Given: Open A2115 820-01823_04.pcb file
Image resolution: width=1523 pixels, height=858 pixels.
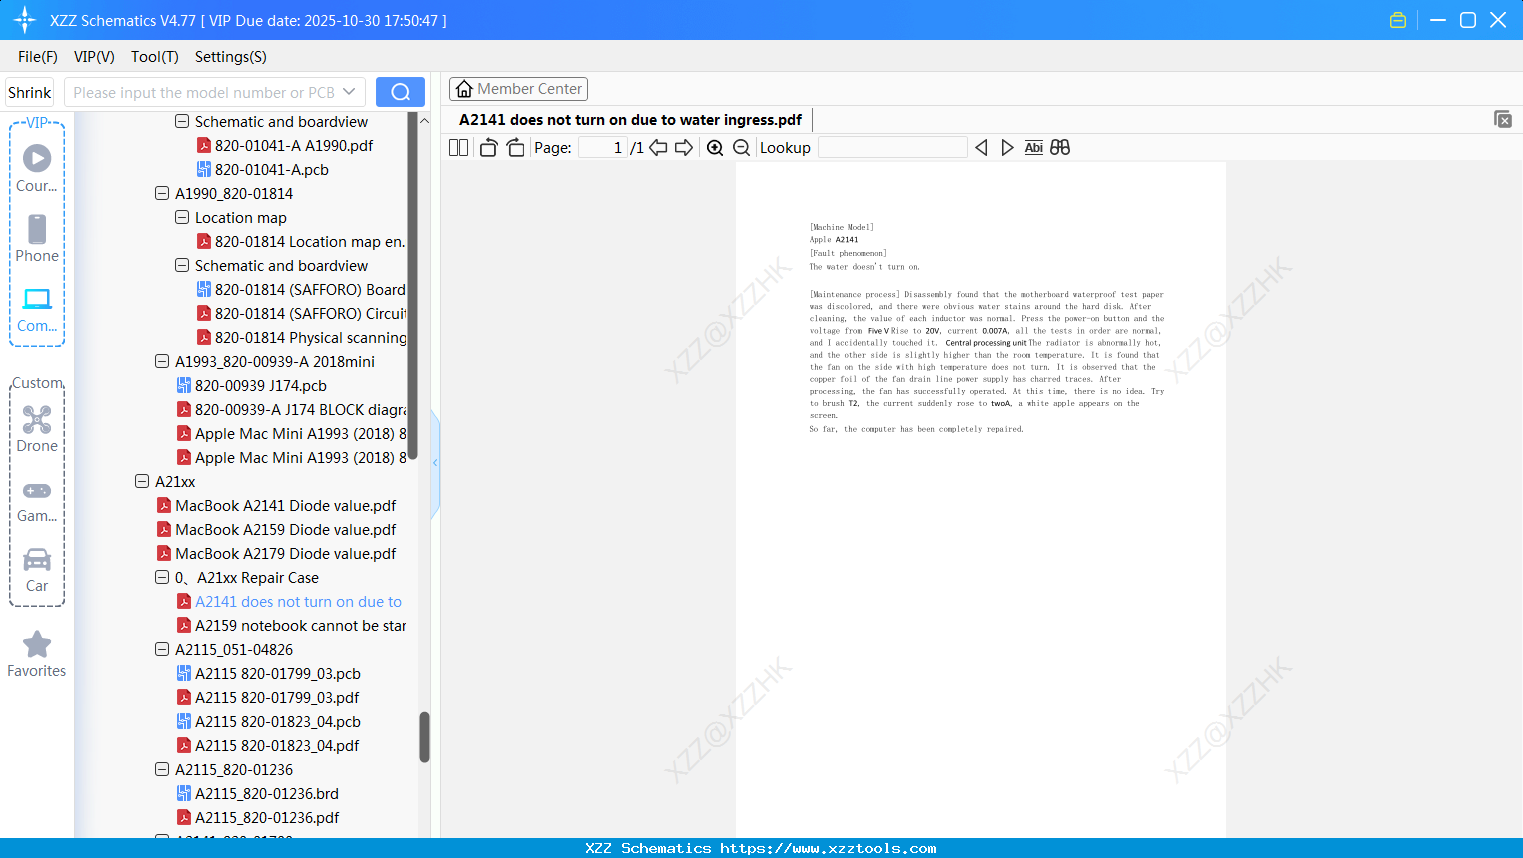Looking at the screenshot, I should (x=268, y=721).
